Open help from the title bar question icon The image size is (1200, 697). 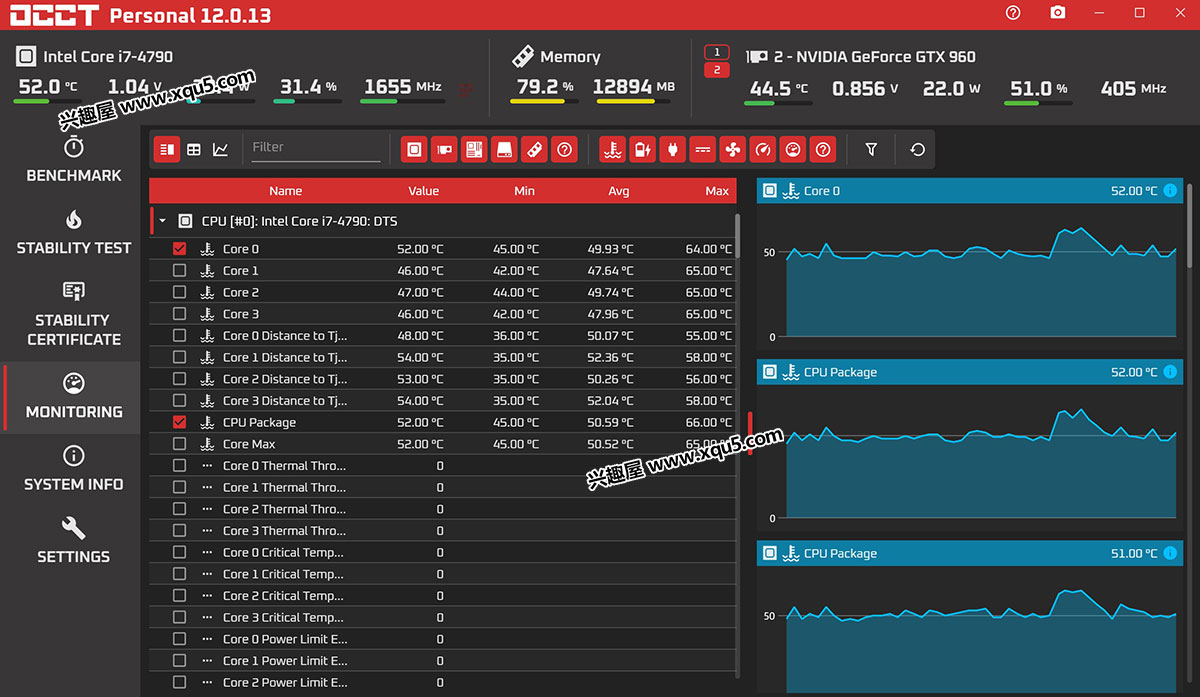point(1013,13)
